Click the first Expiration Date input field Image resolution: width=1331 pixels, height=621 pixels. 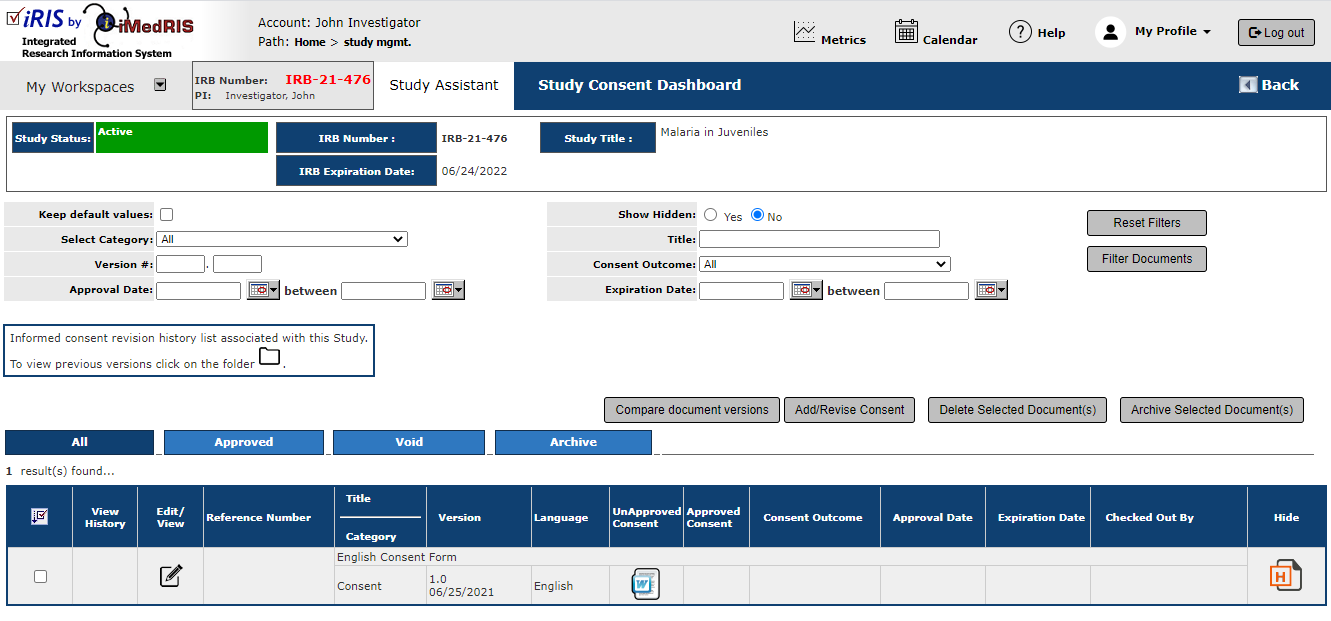pyautogui.click(x=742, y=291)
